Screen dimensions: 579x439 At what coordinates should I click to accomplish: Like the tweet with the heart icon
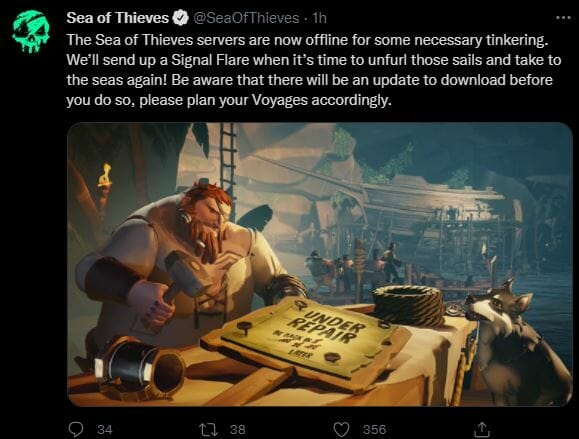tap(341, 429)
